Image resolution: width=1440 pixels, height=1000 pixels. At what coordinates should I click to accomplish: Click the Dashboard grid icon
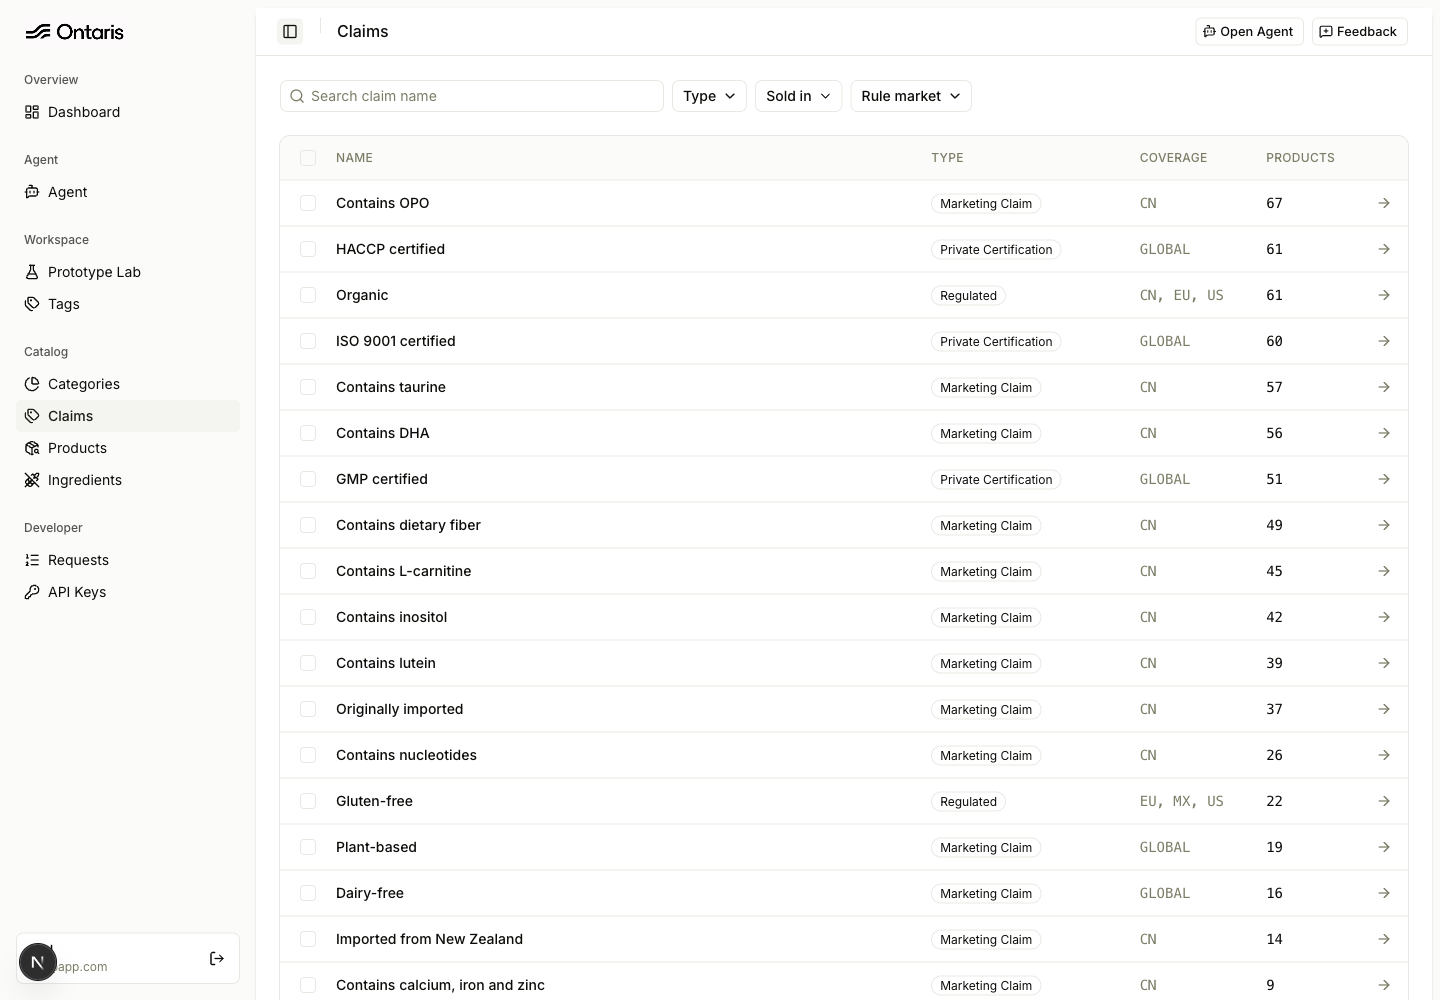point(32,112)
